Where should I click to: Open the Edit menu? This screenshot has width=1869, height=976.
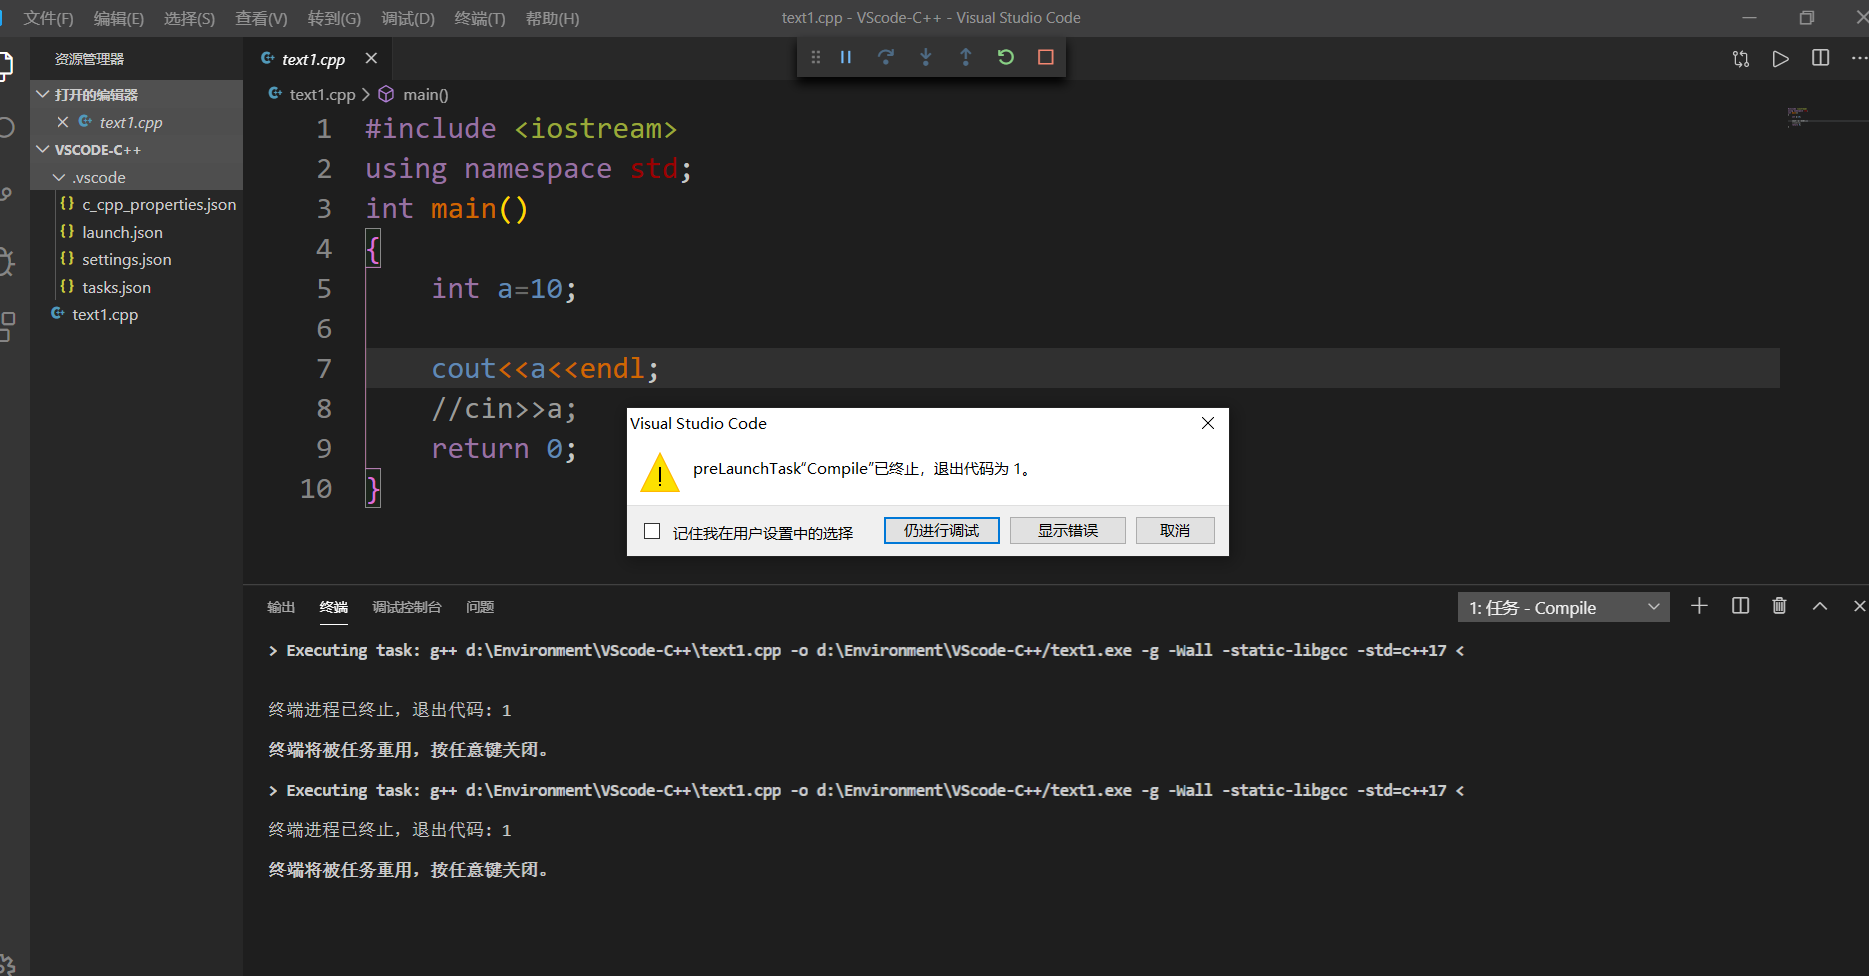pos(119,18)
